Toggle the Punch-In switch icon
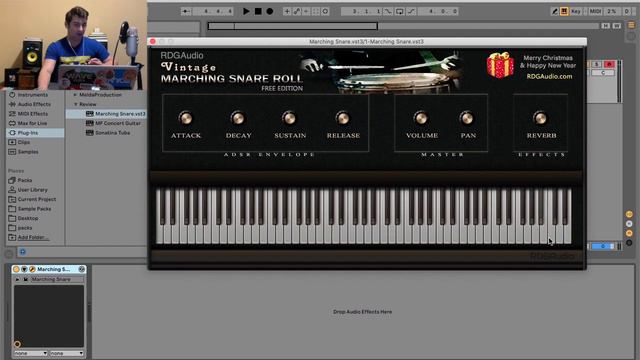 [x=388, y=11]
